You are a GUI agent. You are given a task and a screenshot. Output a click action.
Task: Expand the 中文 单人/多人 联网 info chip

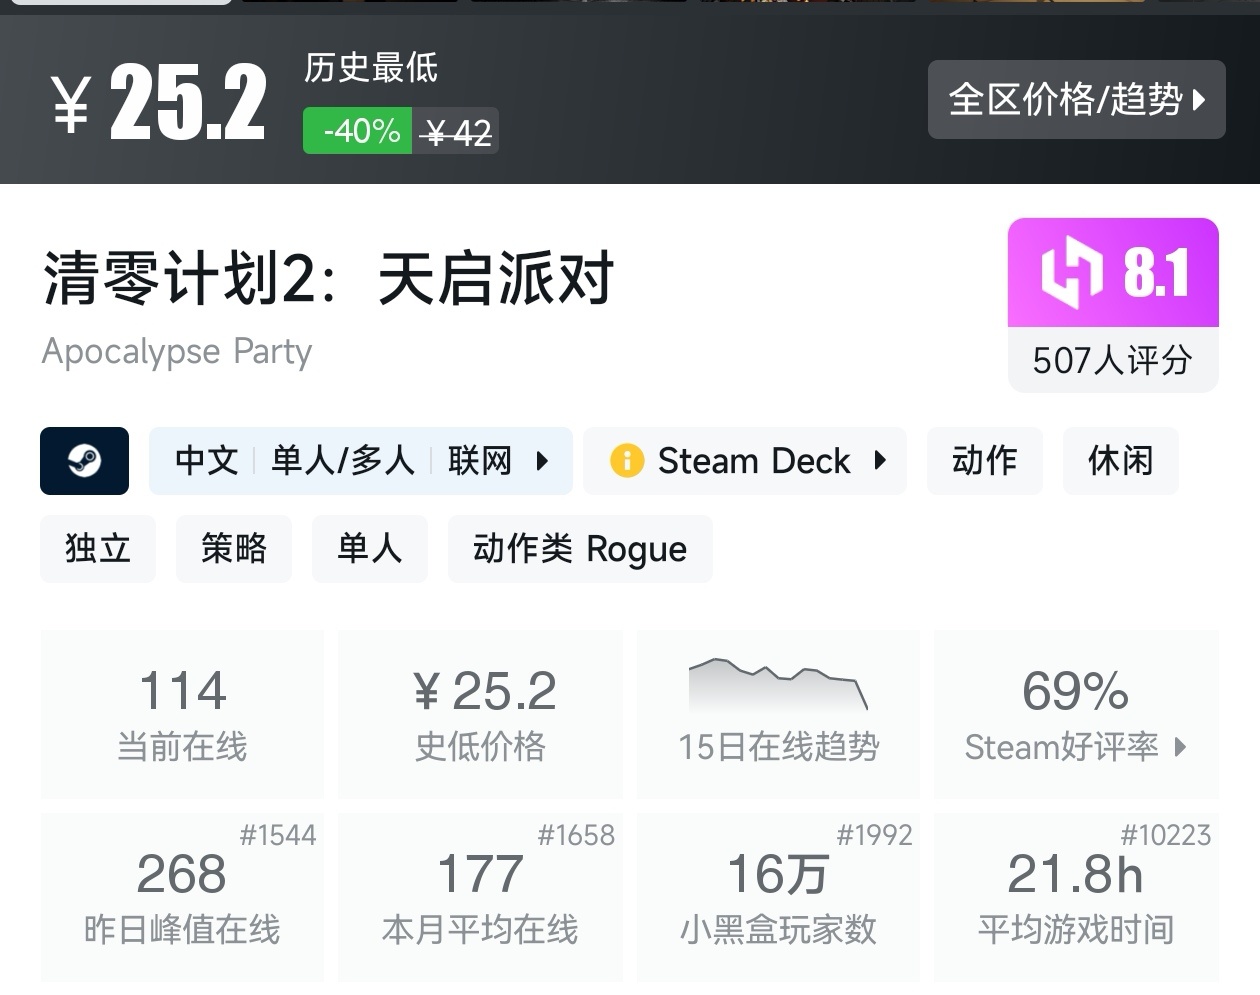[361, 461]
